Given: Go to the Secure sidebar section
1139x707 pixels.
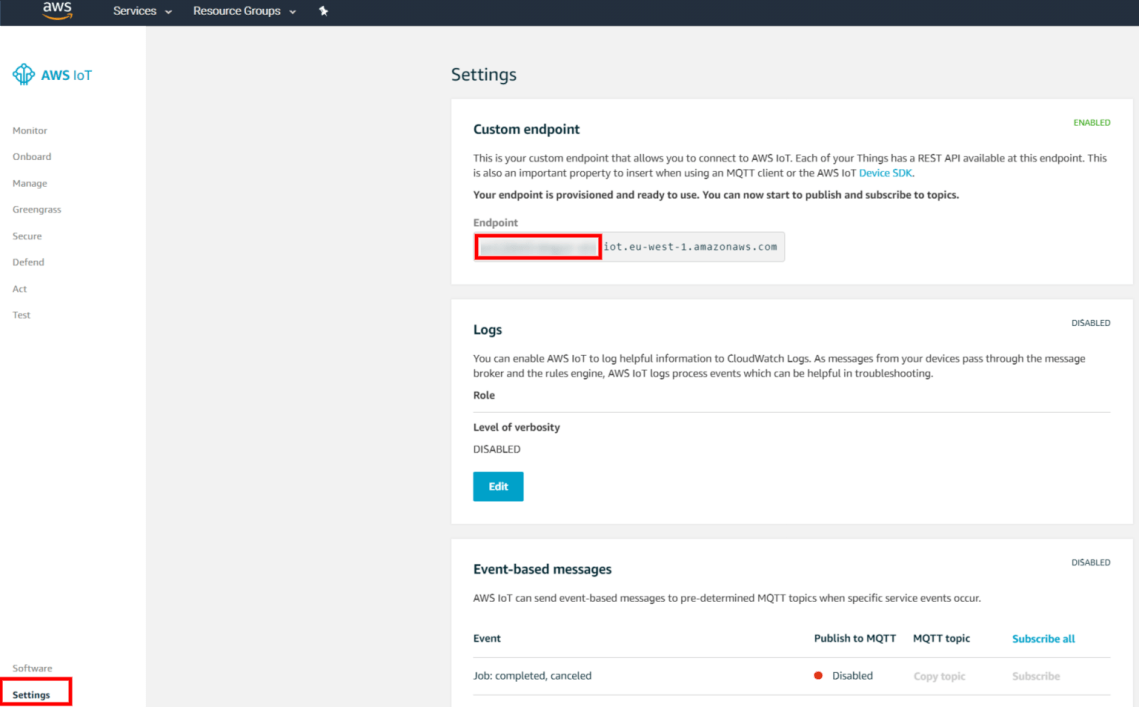Looking at the screenshot, I should [x=27, y=237].
